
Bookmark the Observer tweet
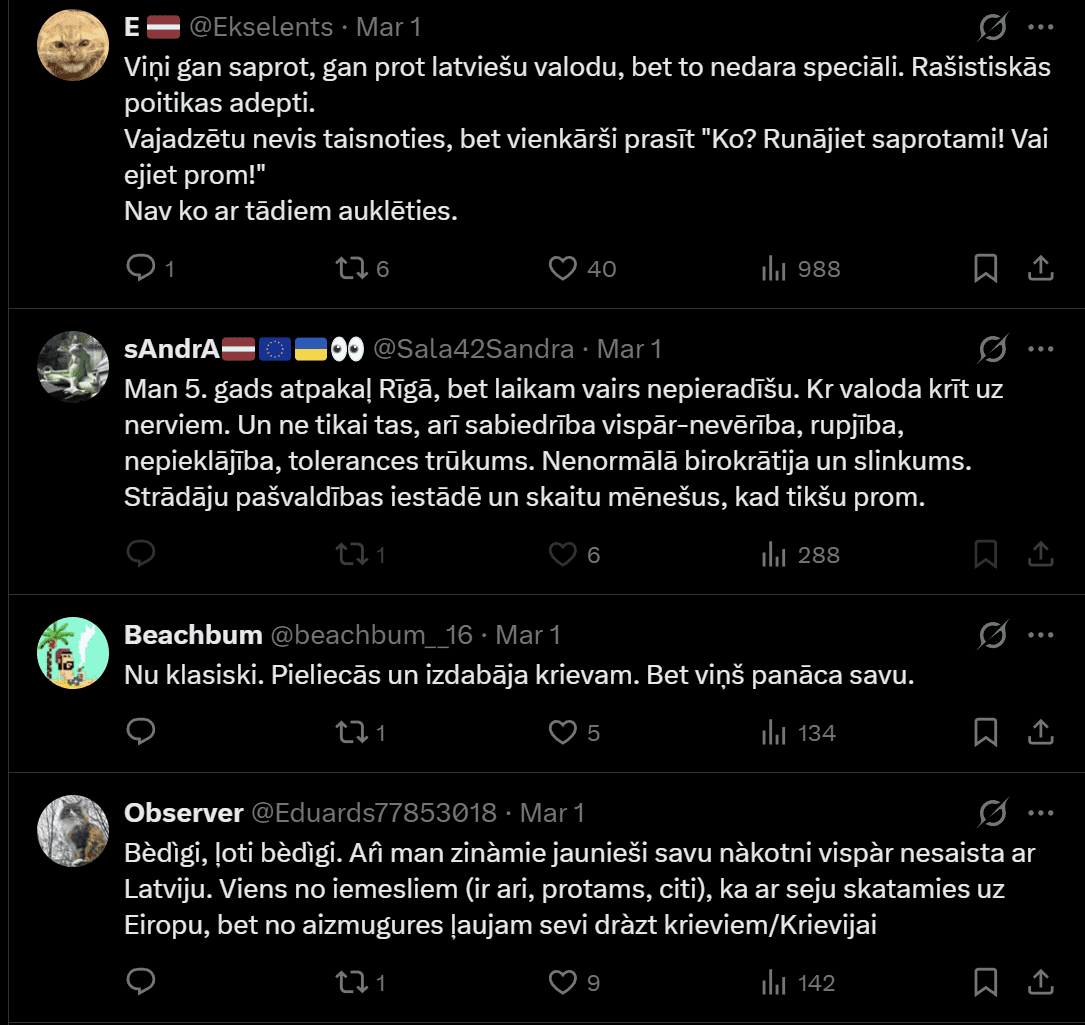click(985, 982)
